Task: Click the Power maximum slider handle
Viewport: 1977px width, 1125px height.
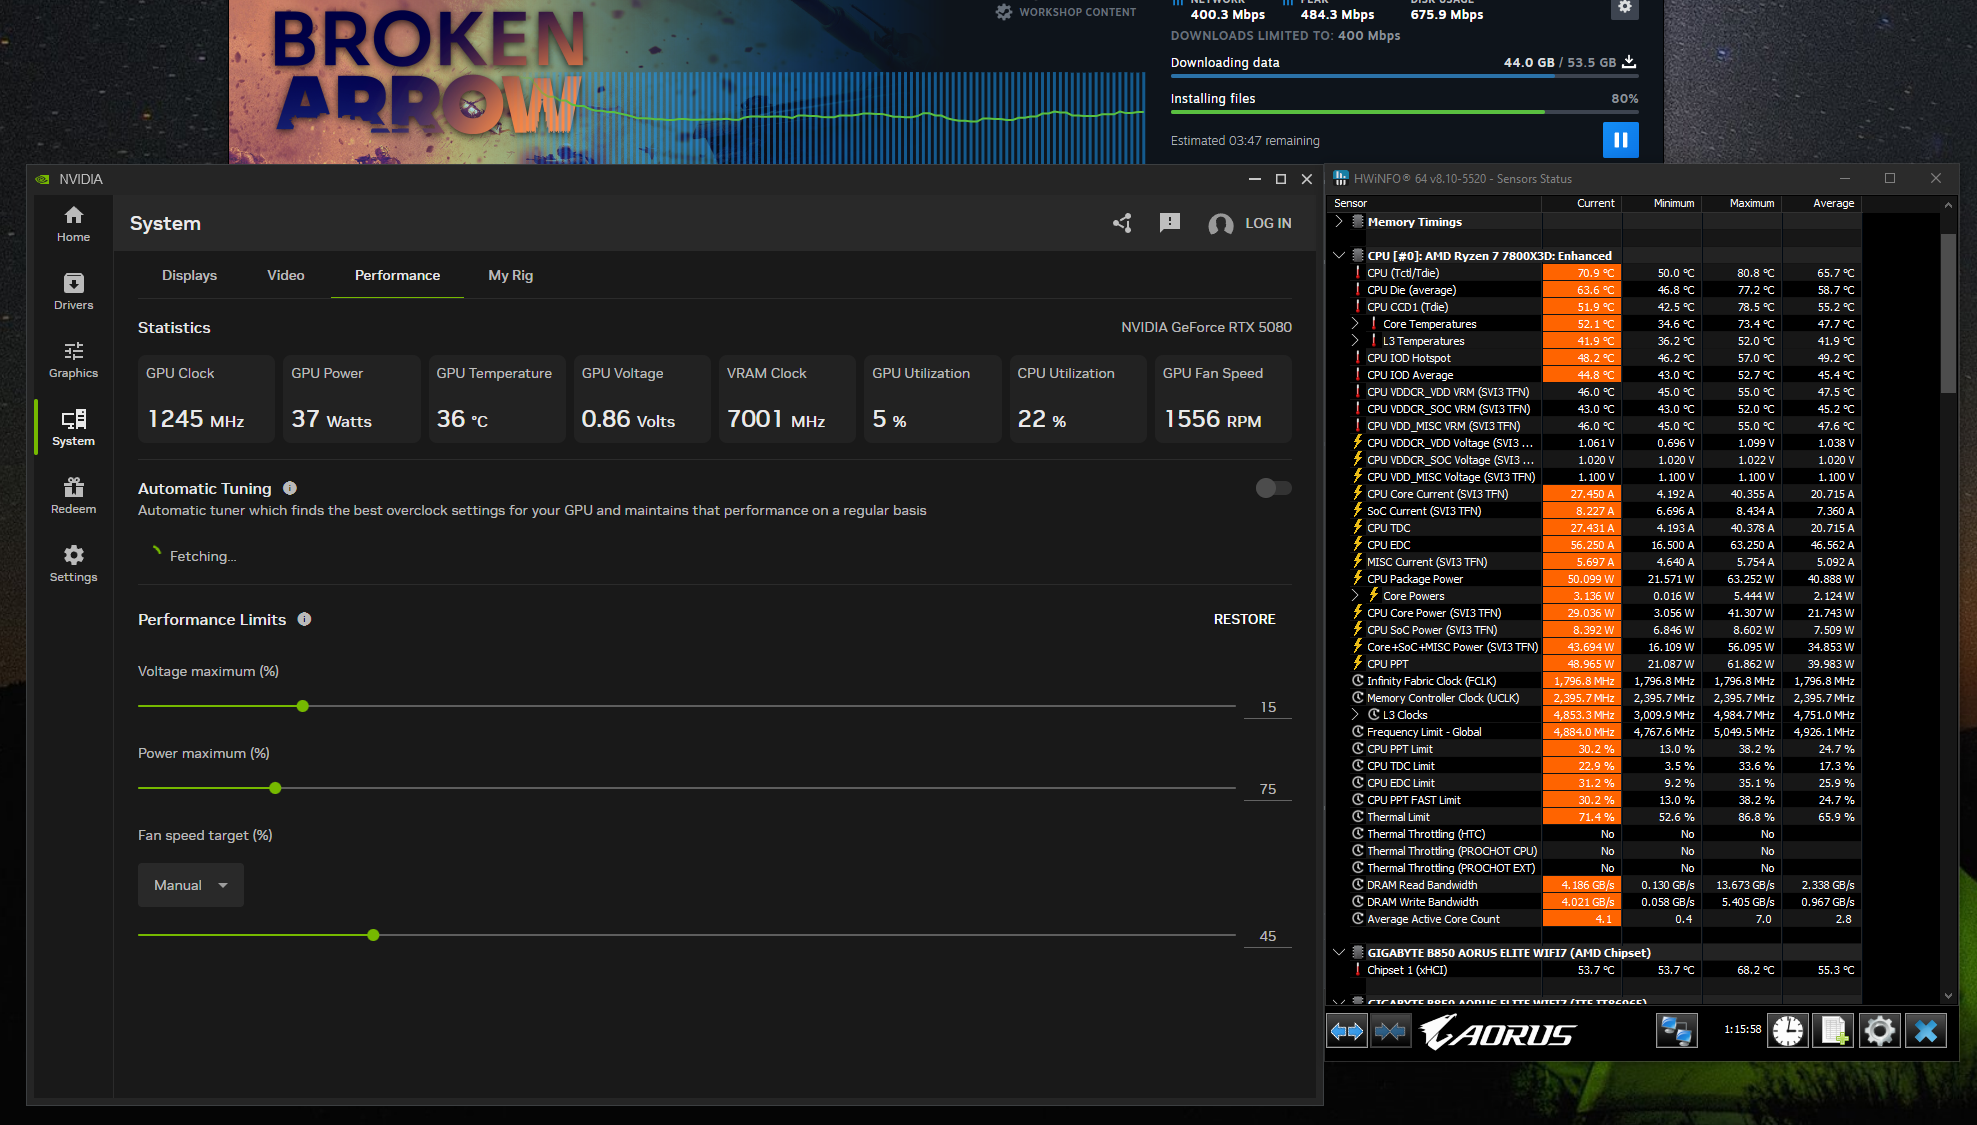Action: click(x=275, y=788)
